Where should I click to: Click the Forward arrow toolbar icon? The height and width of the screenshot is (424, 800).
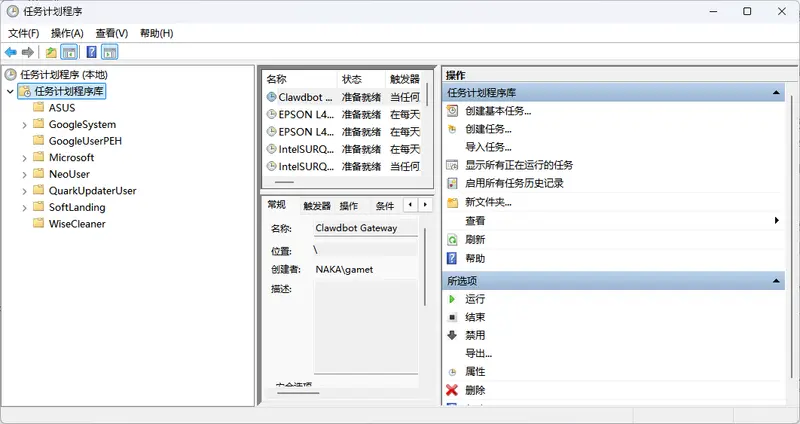click(28, 52)
